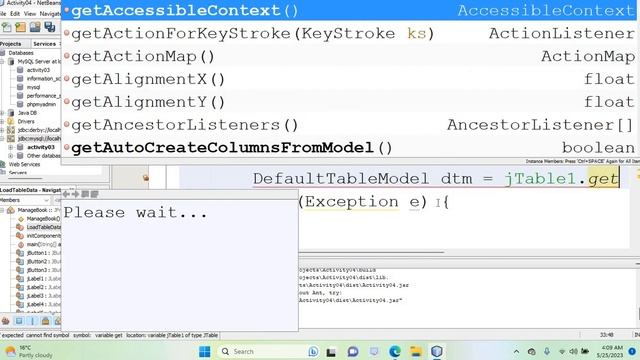Switch to the Services tab
This screenshot has height=360, width=640.
(45, 44)
